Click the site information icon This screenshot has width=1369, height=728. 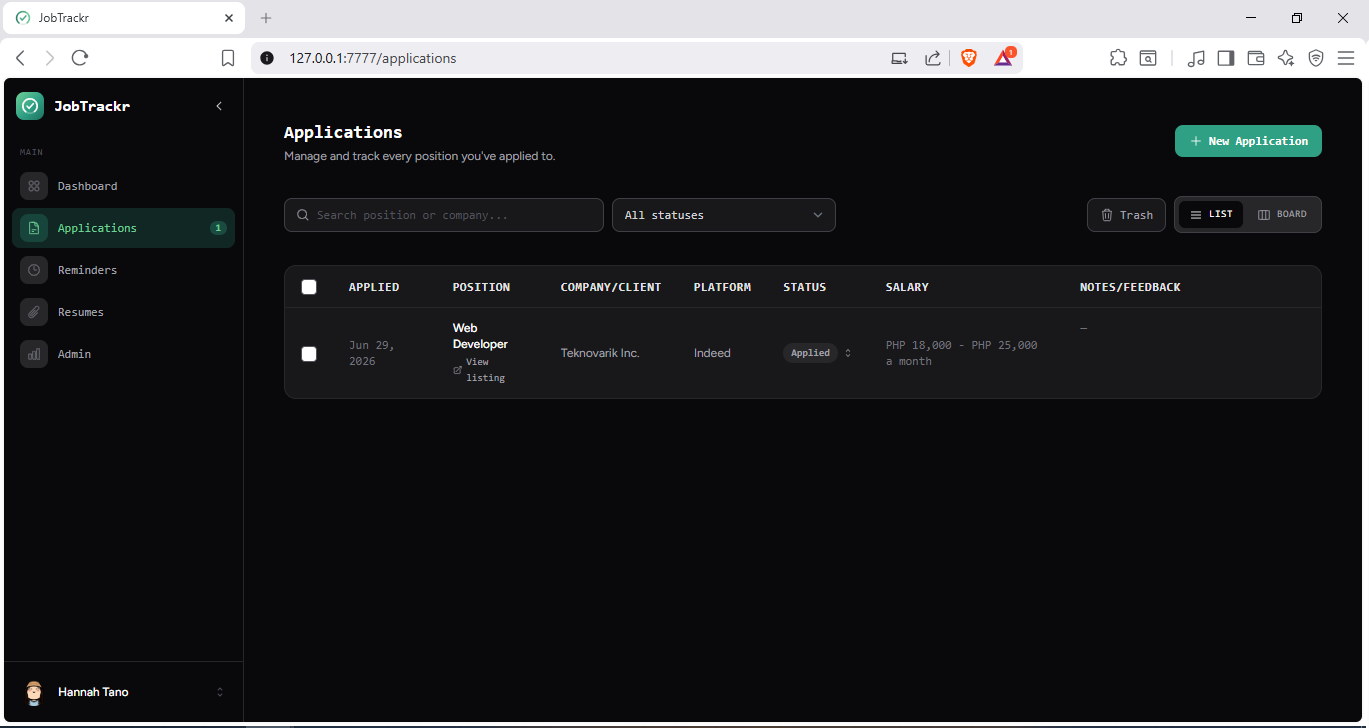pos(266,58)
